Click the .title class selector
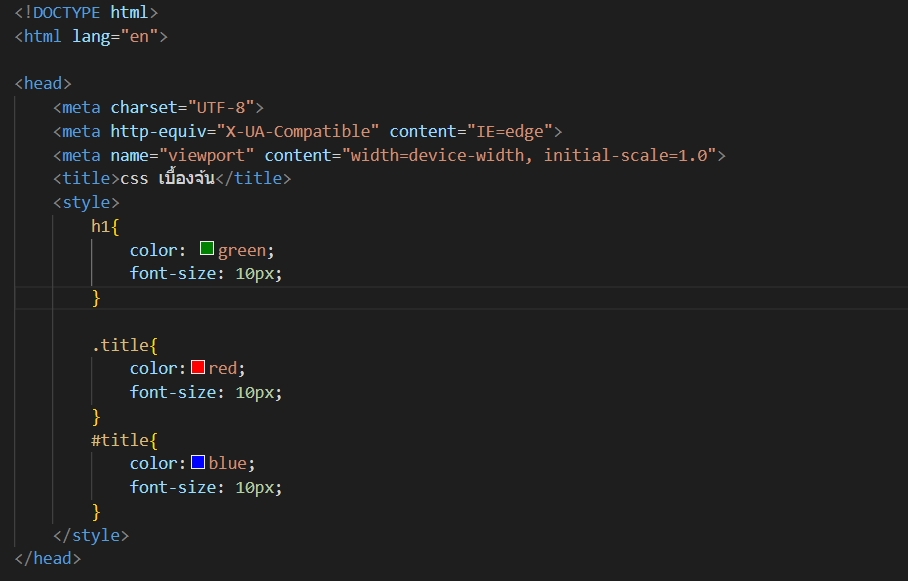Image resolution: width=908 pixels, height=581 pixels. pyautogui.click(x=120, y=345)
